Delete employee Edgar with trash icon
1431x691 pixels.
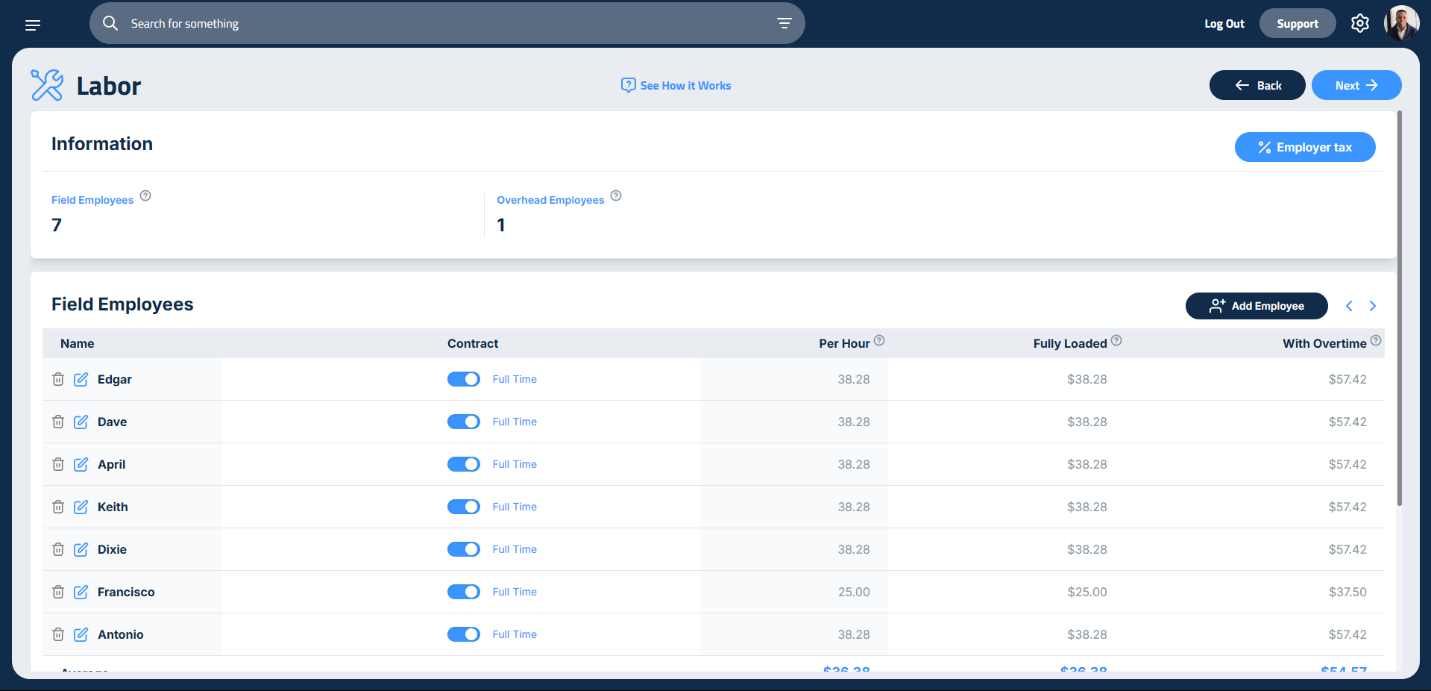[58, 380]
